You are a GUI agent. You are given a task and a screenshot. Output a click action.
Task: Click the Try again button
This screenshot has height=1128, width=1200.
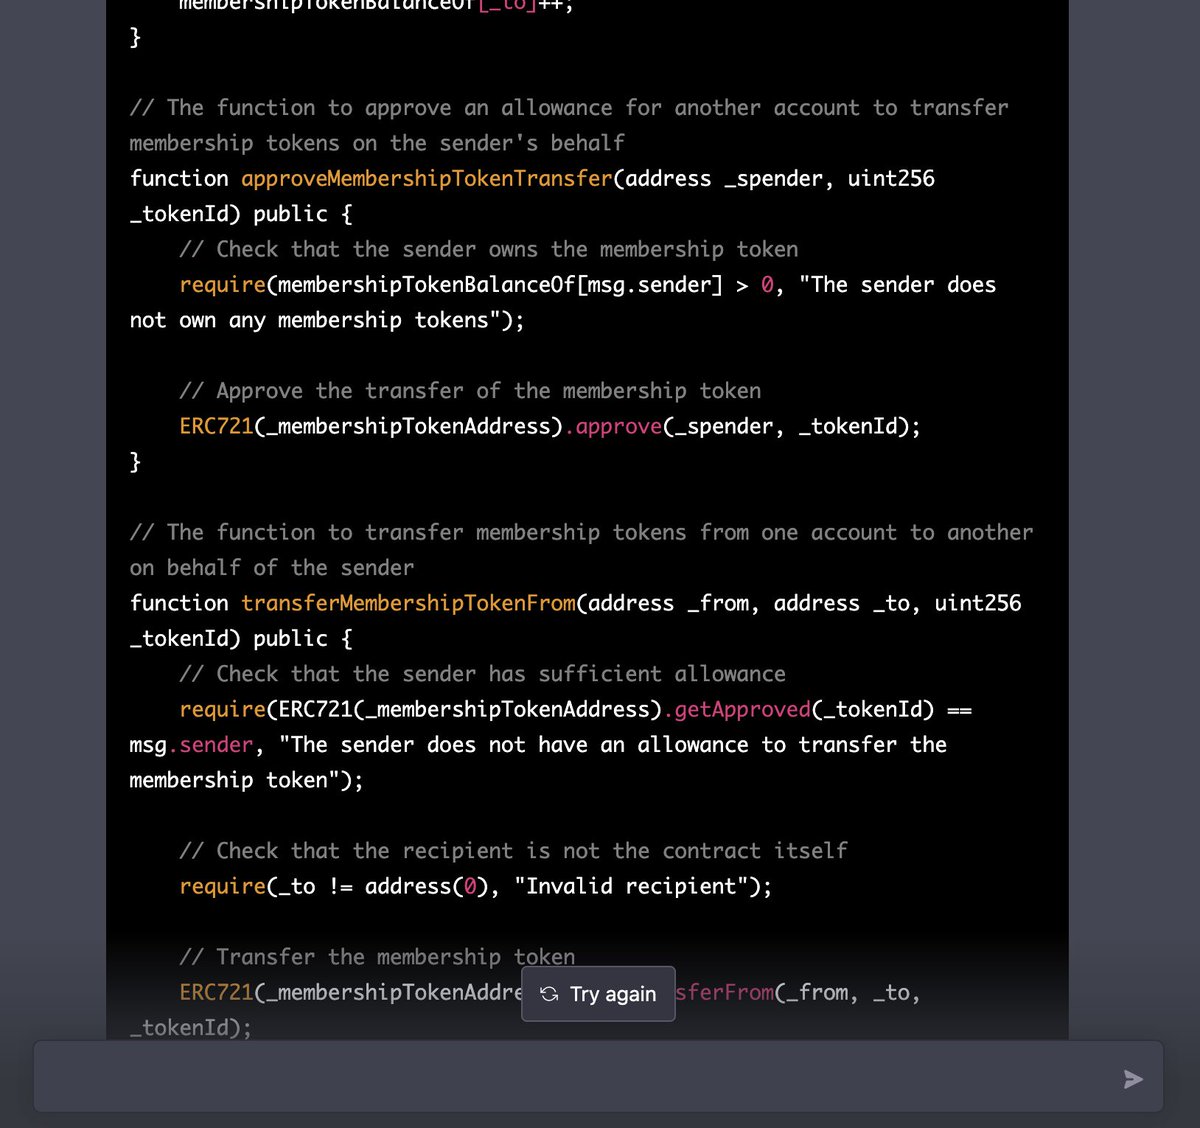coord(598,993)
